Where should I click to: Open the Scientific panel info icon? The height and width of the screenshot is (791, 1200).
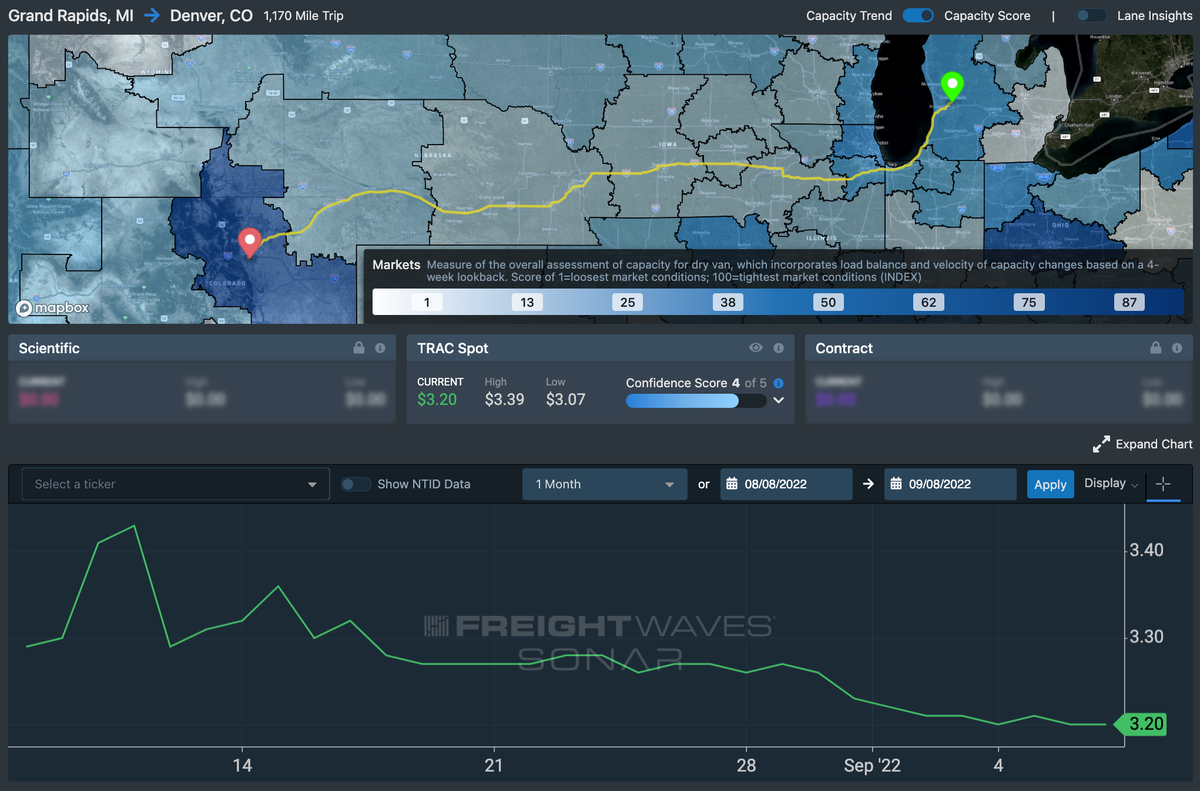[x=380, y=348]
